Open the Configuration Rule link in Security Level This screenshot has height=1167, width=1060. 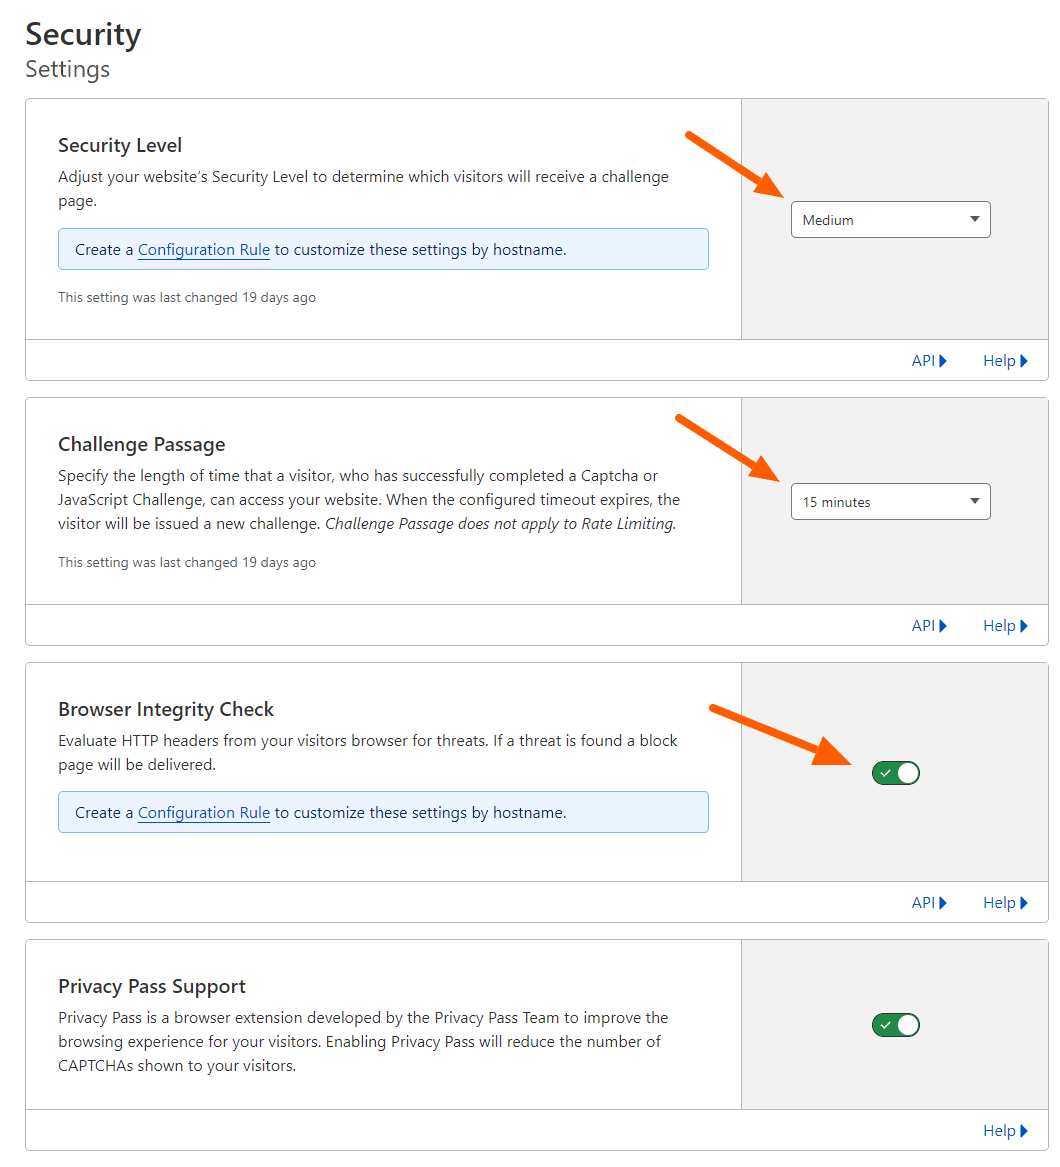tap(203, 249)
